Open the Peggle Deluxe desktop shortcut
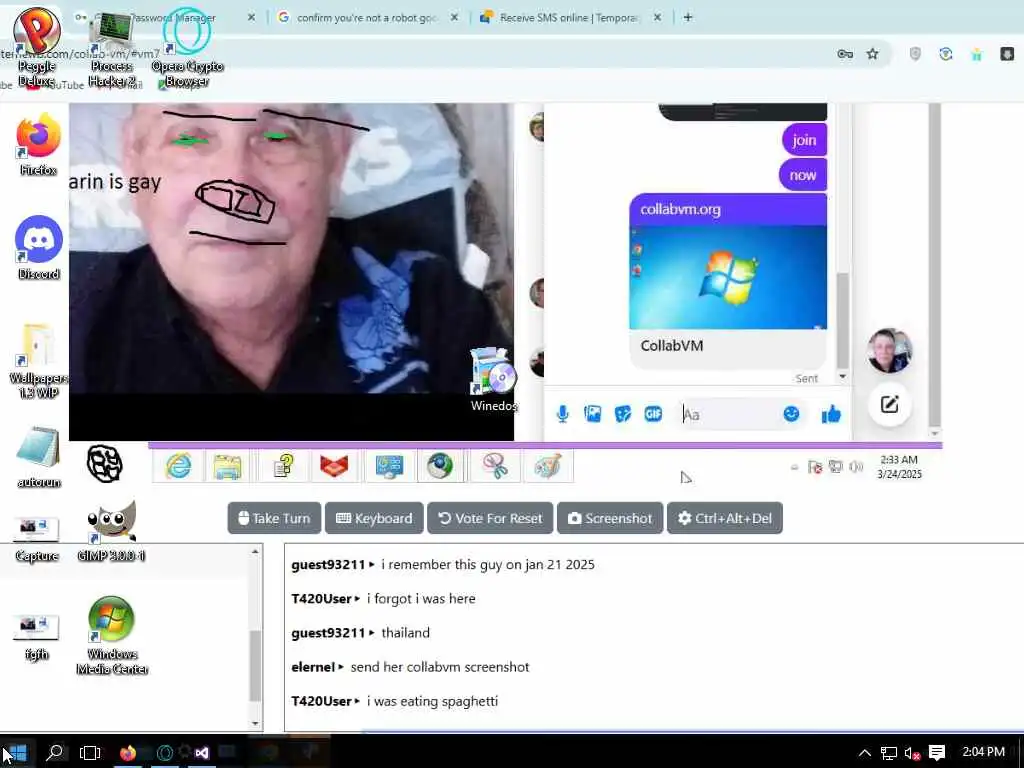 (x=37, y=47)
